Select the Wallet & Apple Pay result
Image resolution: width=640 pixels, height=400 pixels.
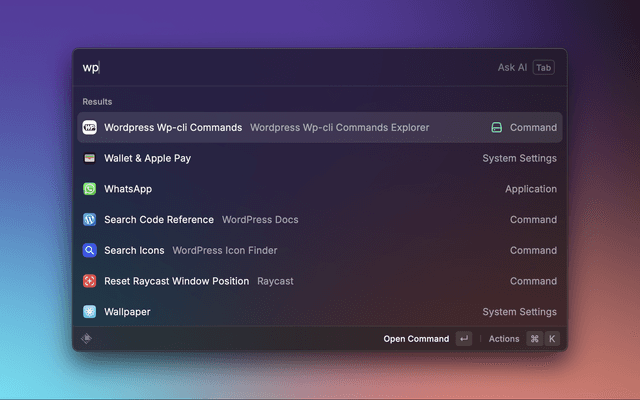pos(320,158)
